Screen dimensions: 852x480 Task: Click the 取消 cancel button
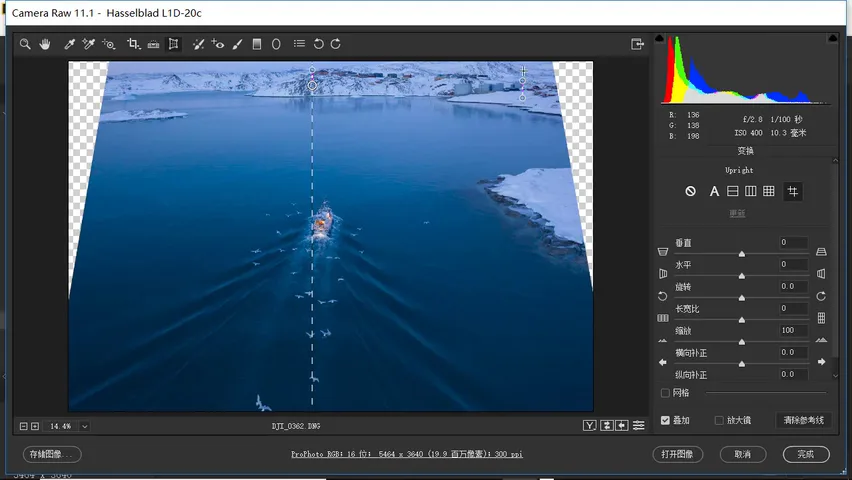[x=743, y=454]
